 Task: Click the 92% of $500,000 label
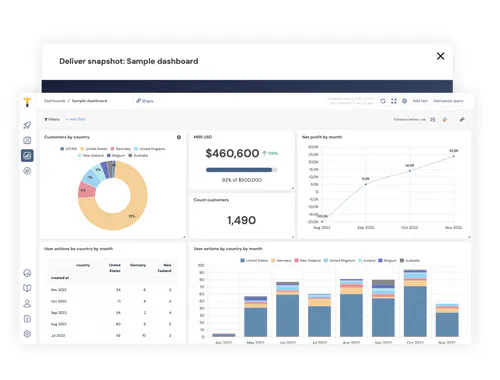pos(242,180)
